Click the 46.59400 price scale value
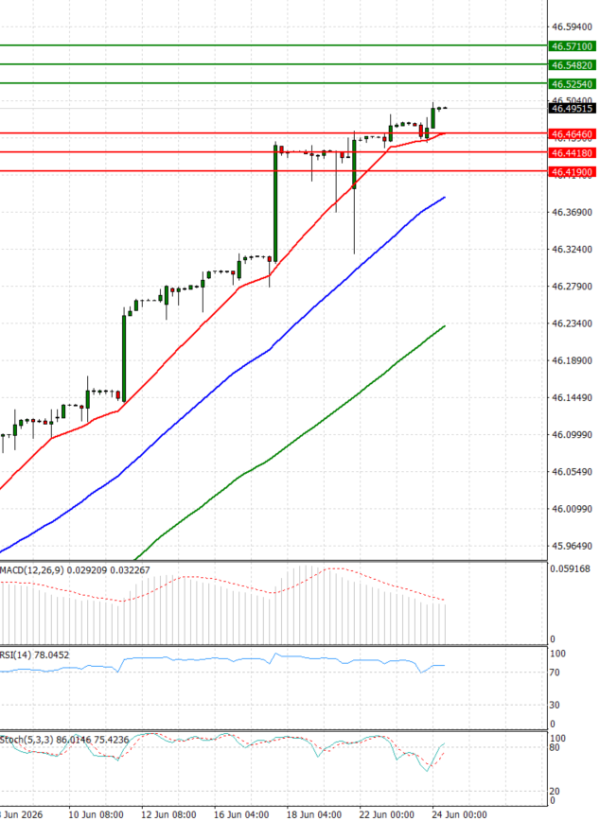Image resolution: width=600 pixels, height=821 pixels. point(572,27)
